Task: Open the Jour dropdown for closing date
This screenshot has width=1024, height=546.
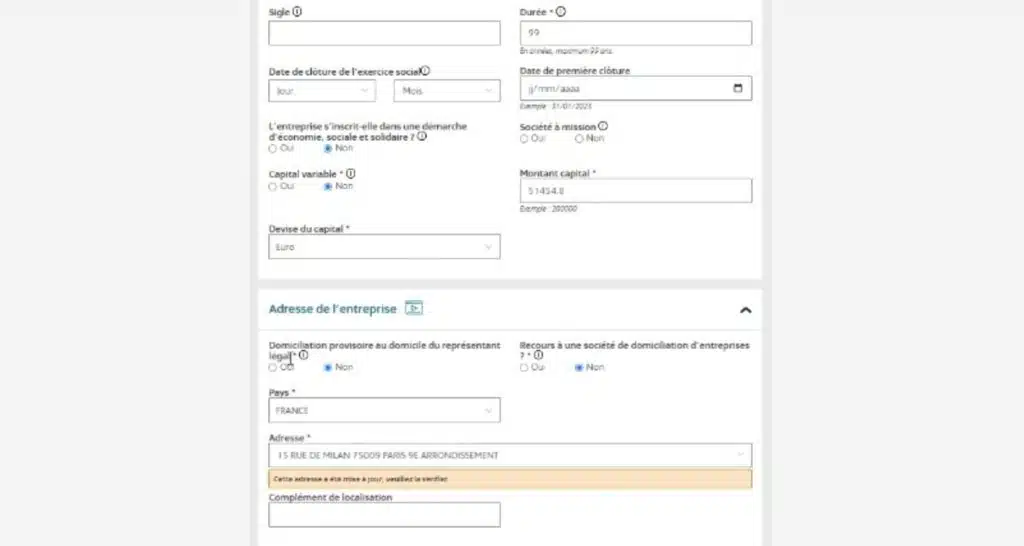Action: (322, 91)
